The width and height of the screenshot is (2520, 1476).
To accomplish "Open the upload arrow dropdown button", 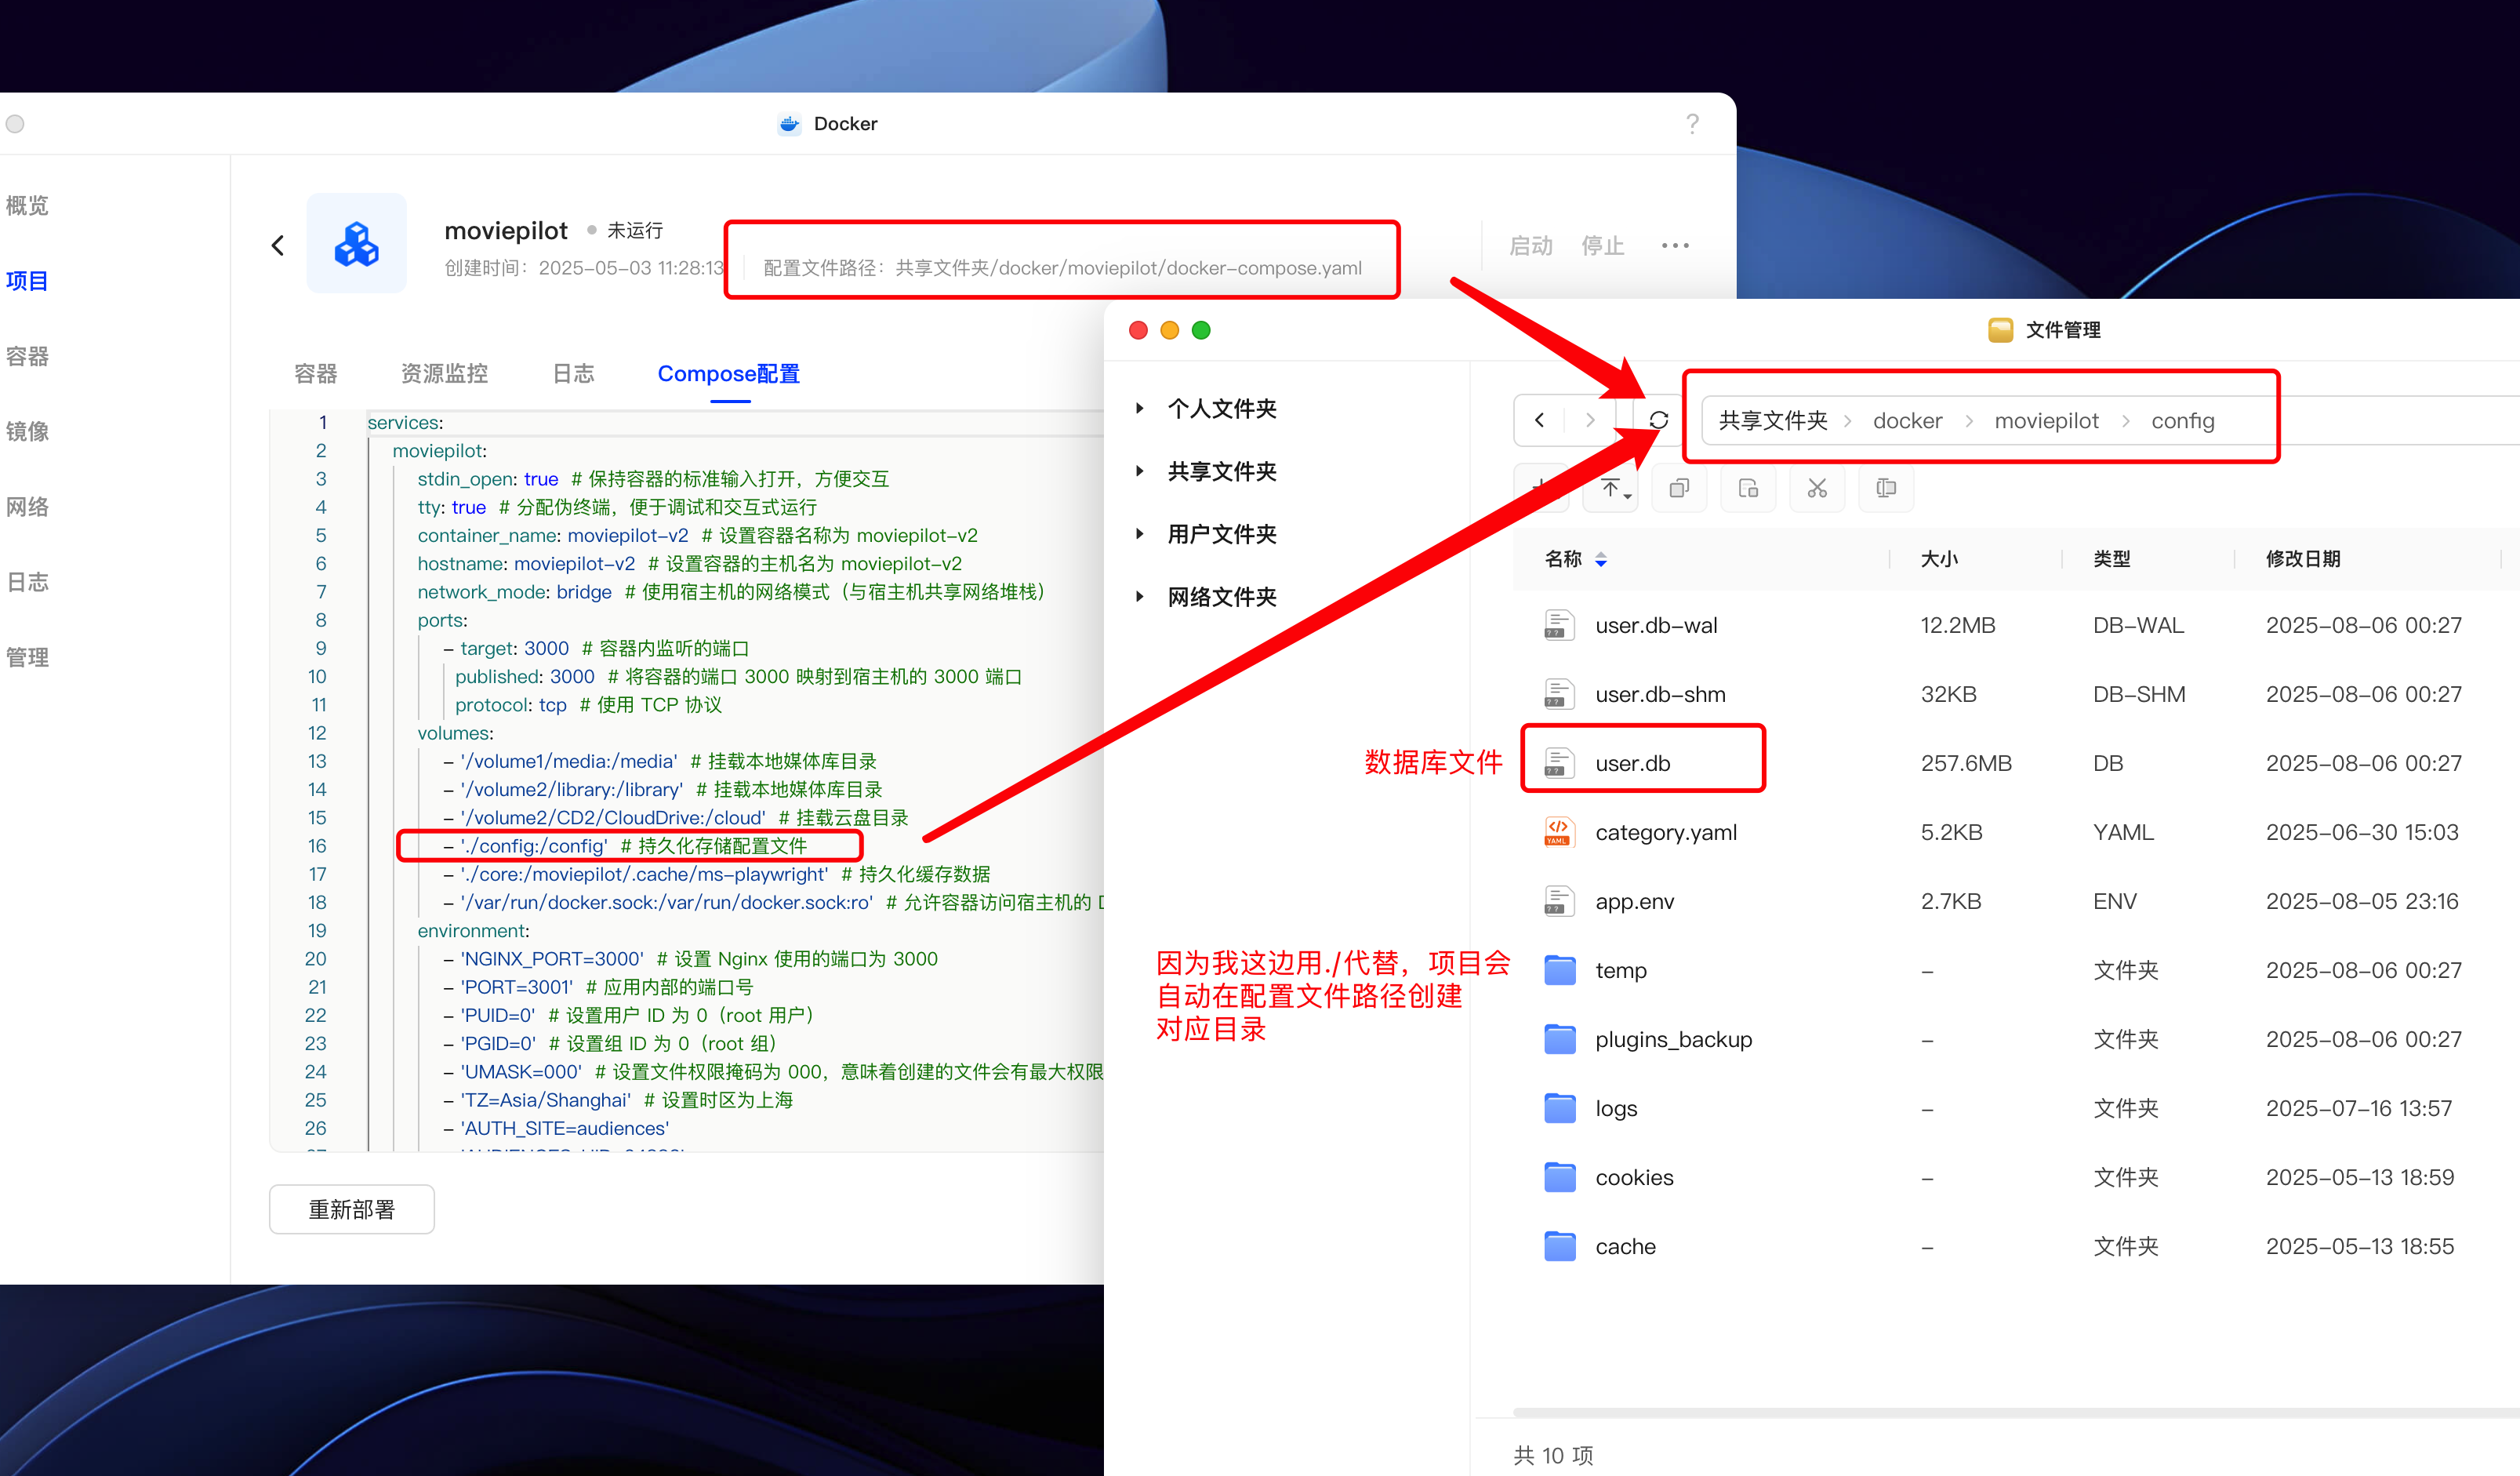I will tap(1612, 488).
